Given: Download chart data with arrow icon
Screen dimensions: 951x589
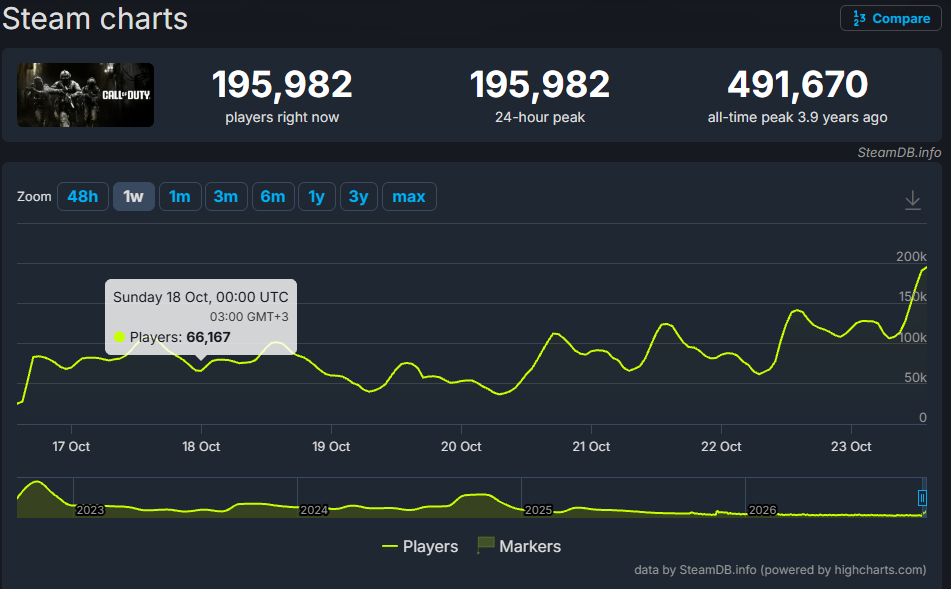Looking at the screenshot, I should pos(912,200).
